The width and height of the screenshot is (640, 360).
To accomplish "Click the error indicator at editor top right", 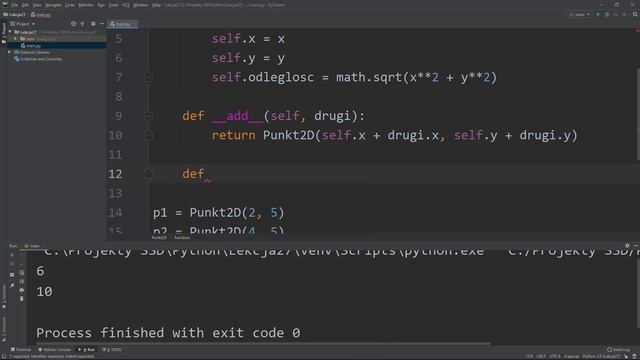I will click(x=637, y=31).
